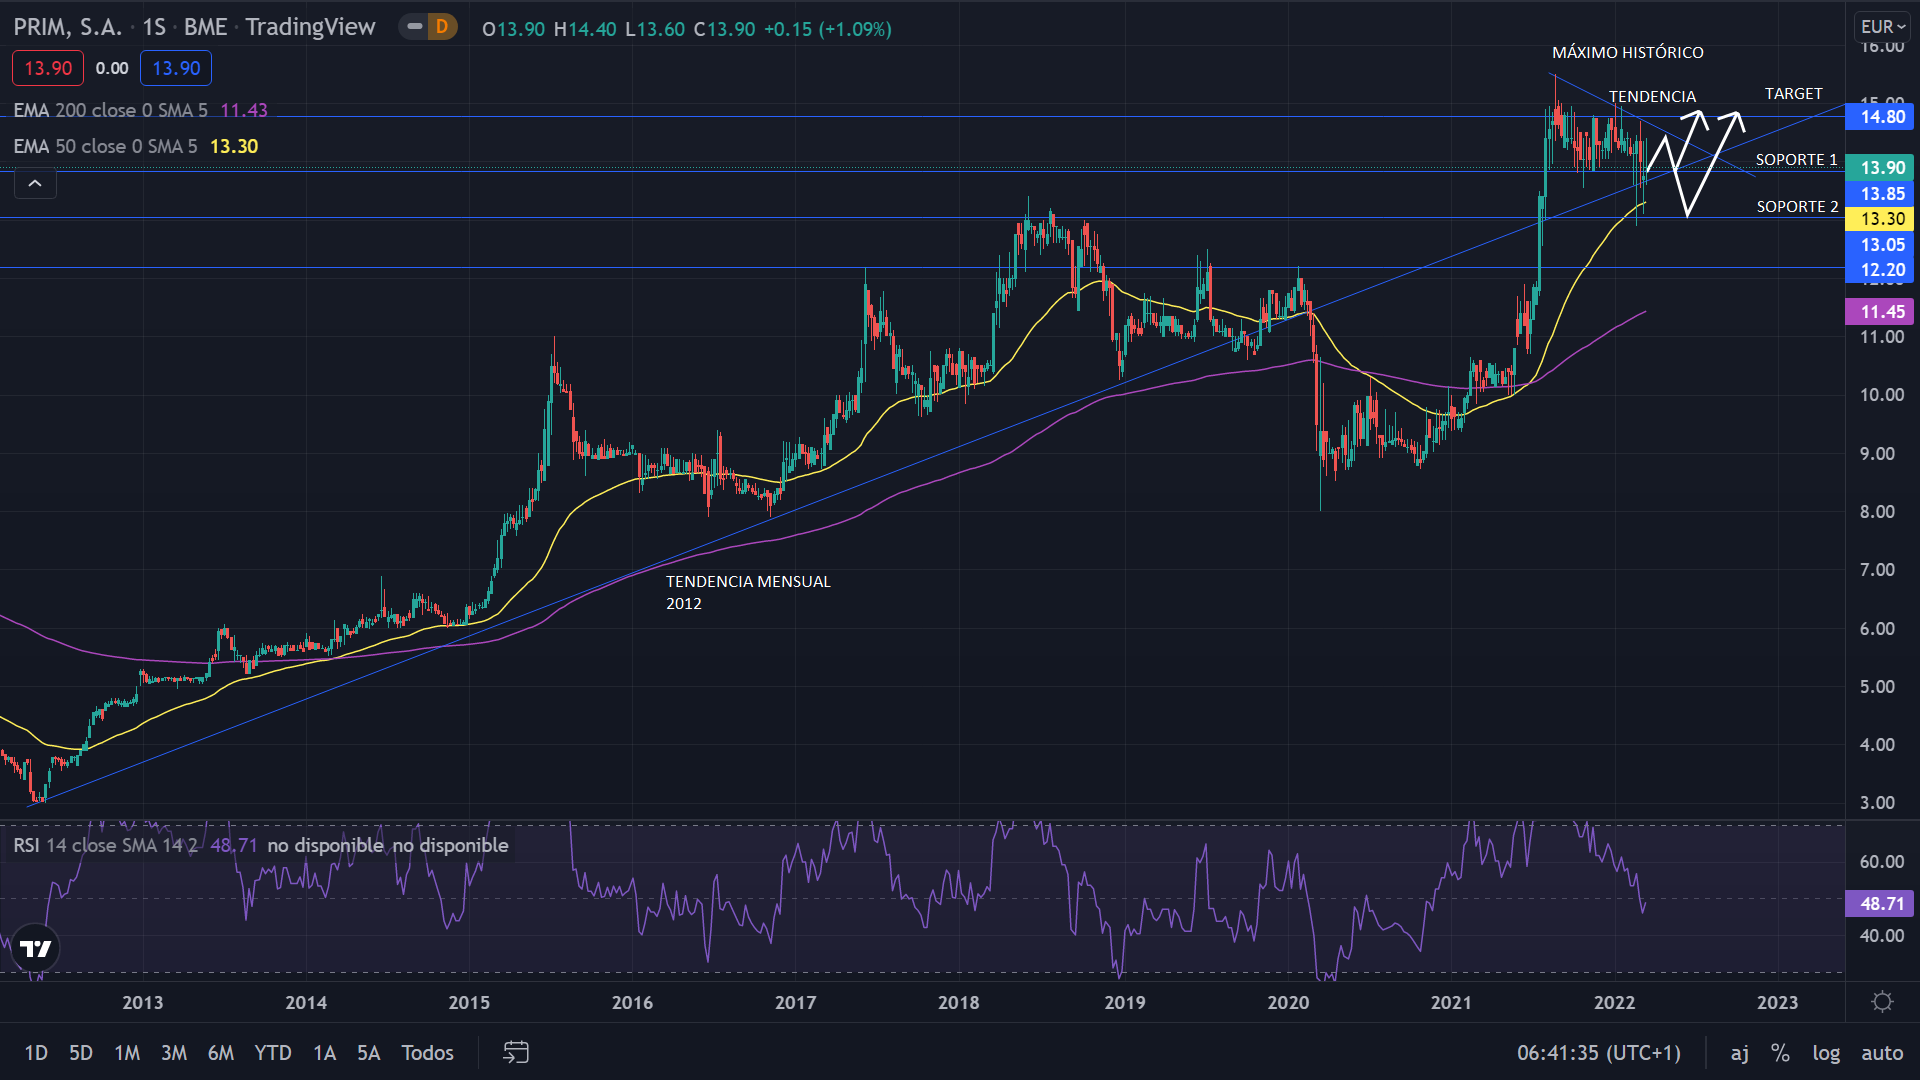Select the SOPORTE 1 text annotation

pyautogui.click(x=1796, y=159)
